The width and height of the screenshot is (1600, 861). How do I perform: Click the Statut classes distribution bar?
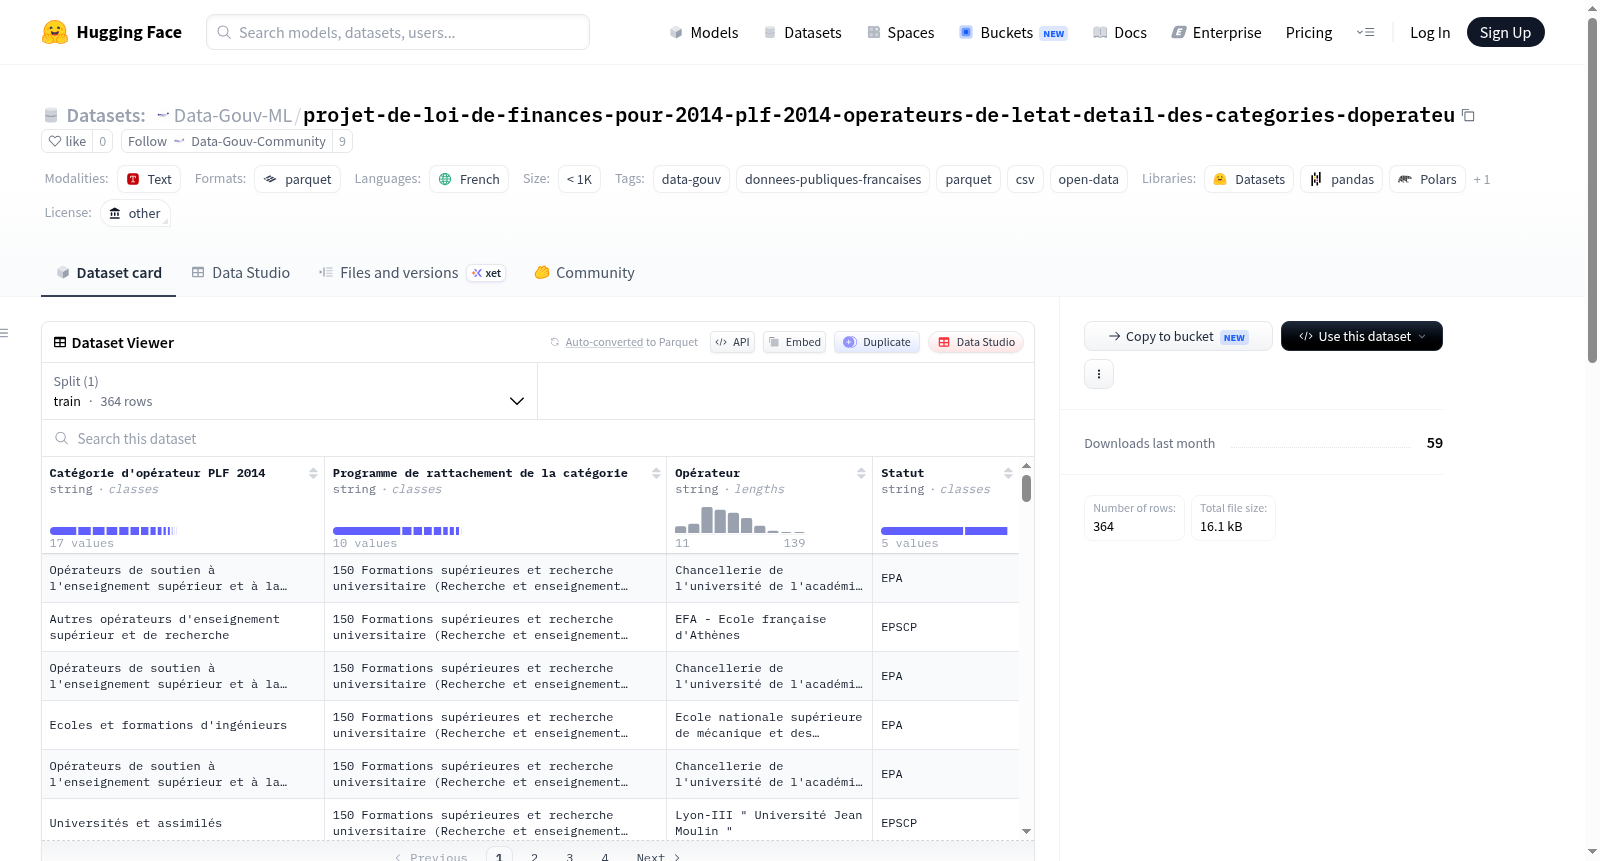(x=944, y=531)
